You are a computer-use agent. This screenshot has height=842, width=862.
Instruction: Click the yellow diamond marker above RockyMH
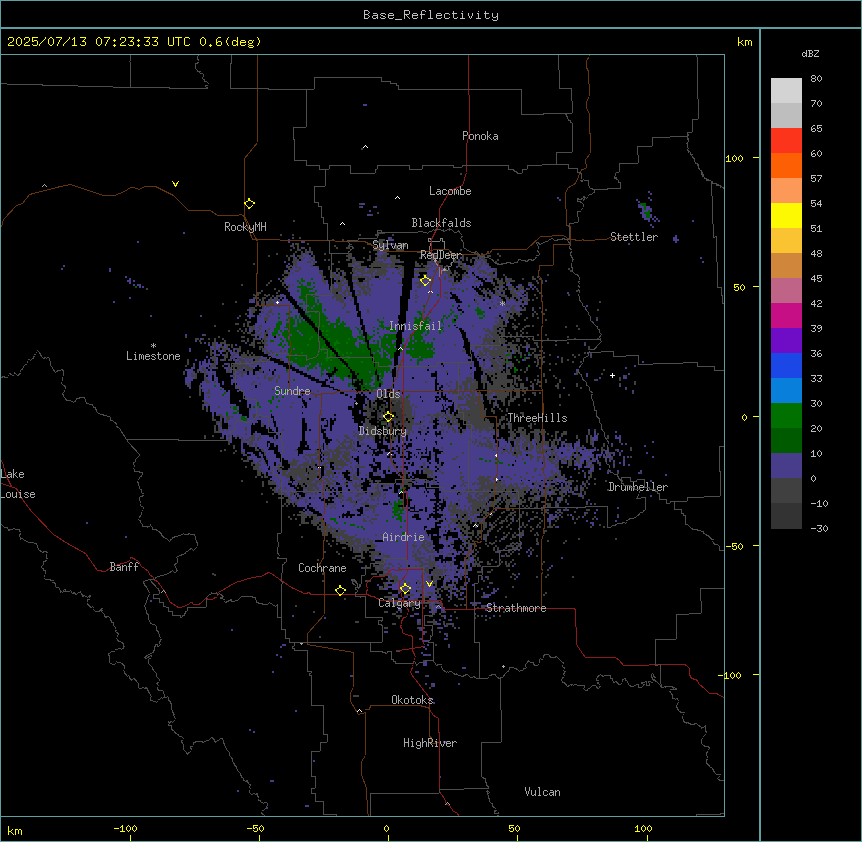point(250,203)
